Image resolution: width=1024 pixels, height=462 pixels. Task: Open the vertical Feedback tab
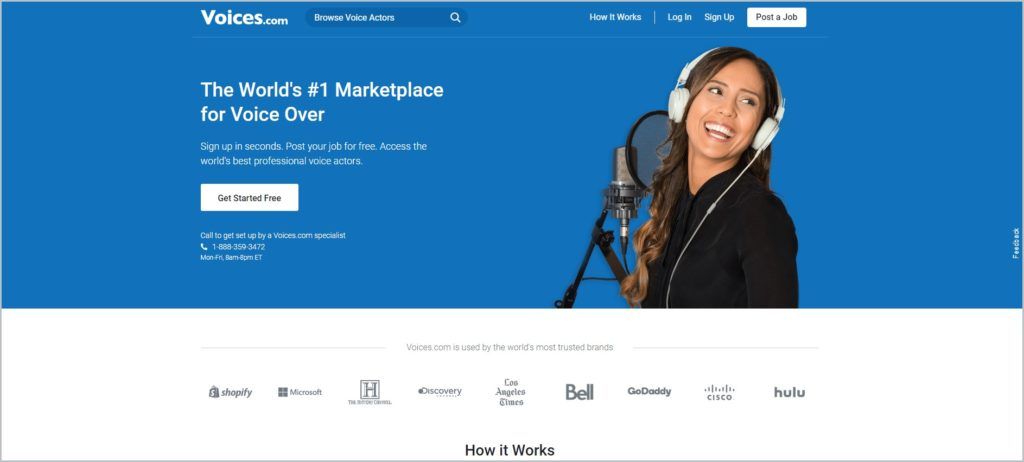(x=1016, y=243)
